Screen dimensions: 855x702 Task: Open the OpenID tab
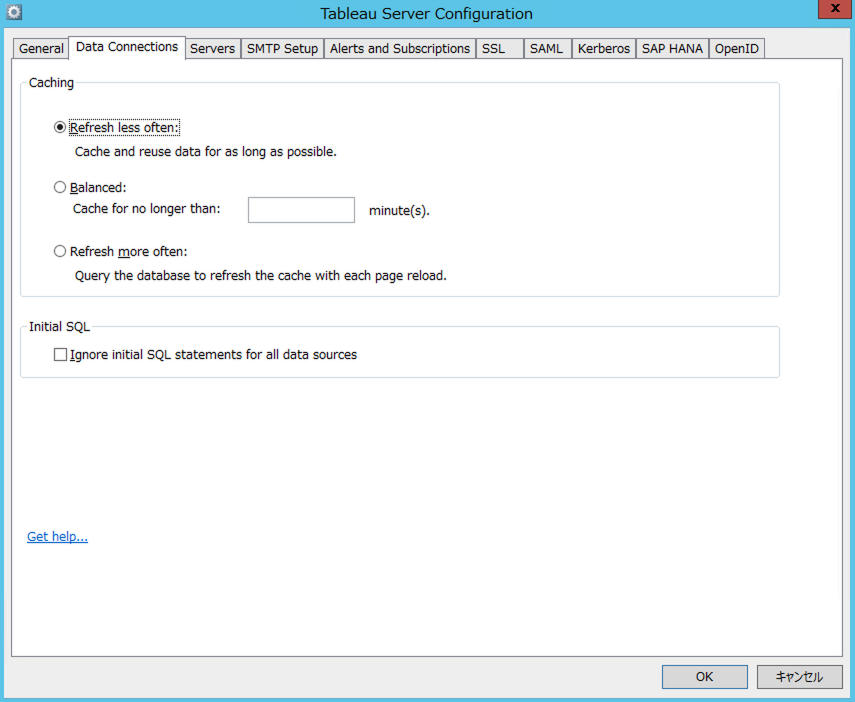point(736,49)
